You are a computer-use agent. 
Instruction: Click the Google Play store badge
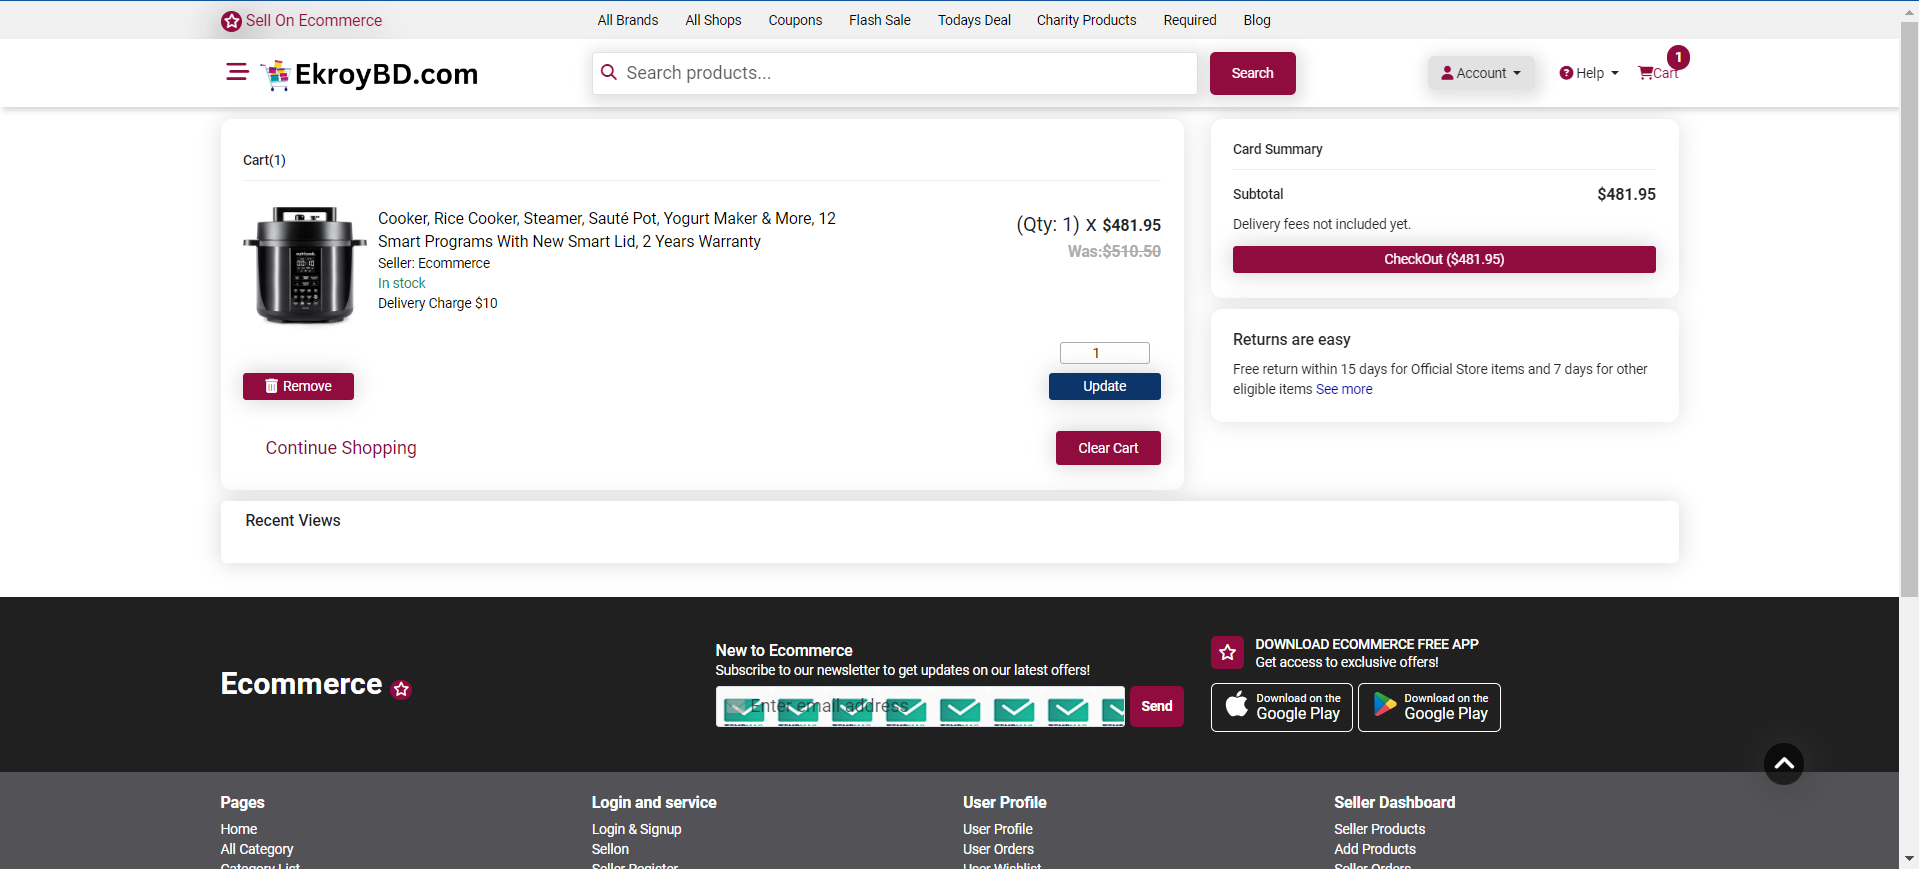click(x=1429, y=707)
